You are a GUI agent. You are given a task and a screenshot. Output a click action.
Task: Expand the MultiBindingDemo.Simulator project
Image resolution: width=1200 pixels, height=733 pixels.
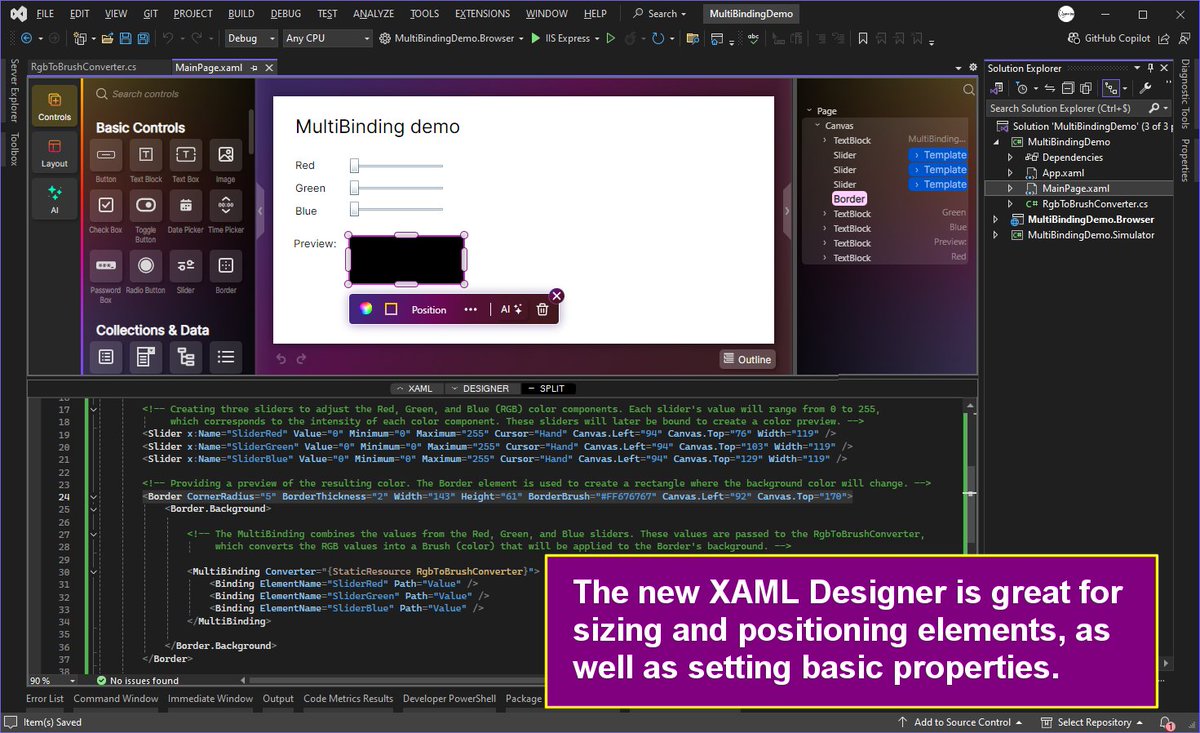click(995, 235)
